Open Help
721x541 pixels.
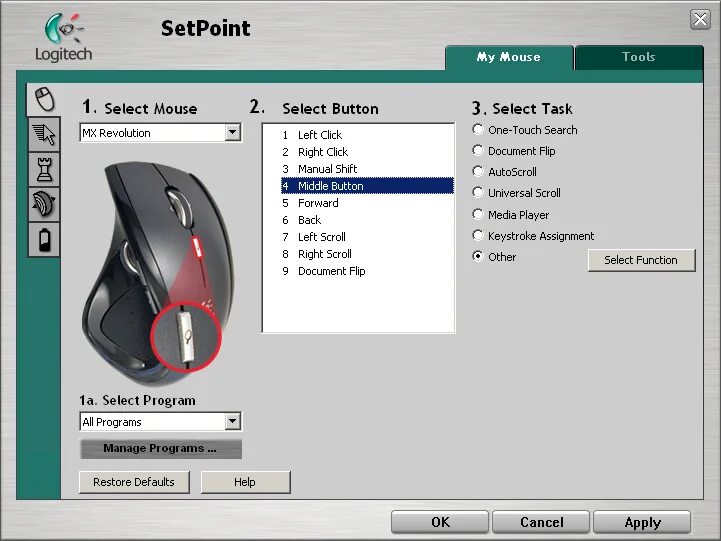point(245,482)
